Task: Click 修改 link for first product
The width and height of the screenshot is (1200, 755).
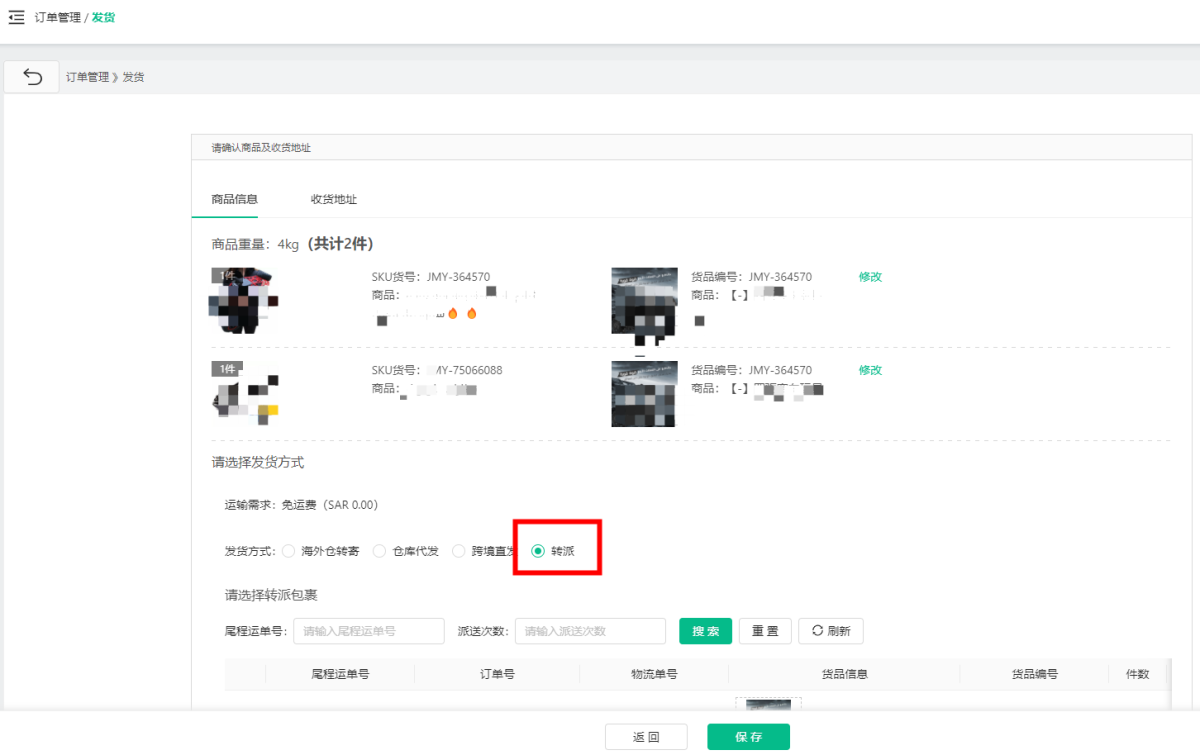Action: point(870,277)
